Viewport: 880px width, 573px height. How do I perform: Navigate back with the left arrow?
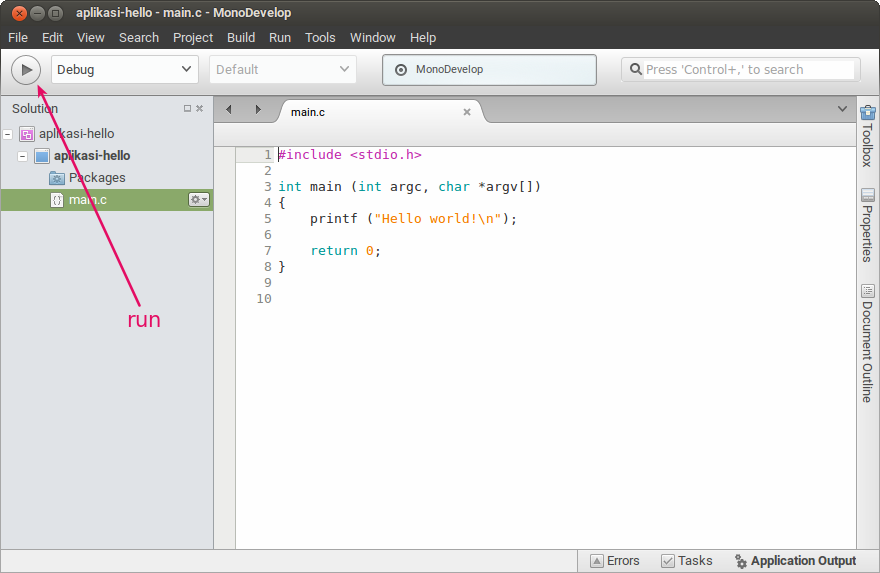click(228, 109)
